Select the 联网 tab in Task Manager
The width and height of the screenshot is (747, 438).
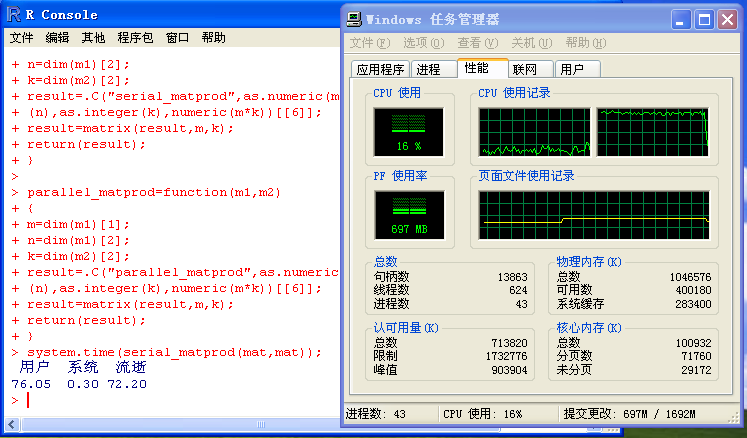[x=525, y=69]
